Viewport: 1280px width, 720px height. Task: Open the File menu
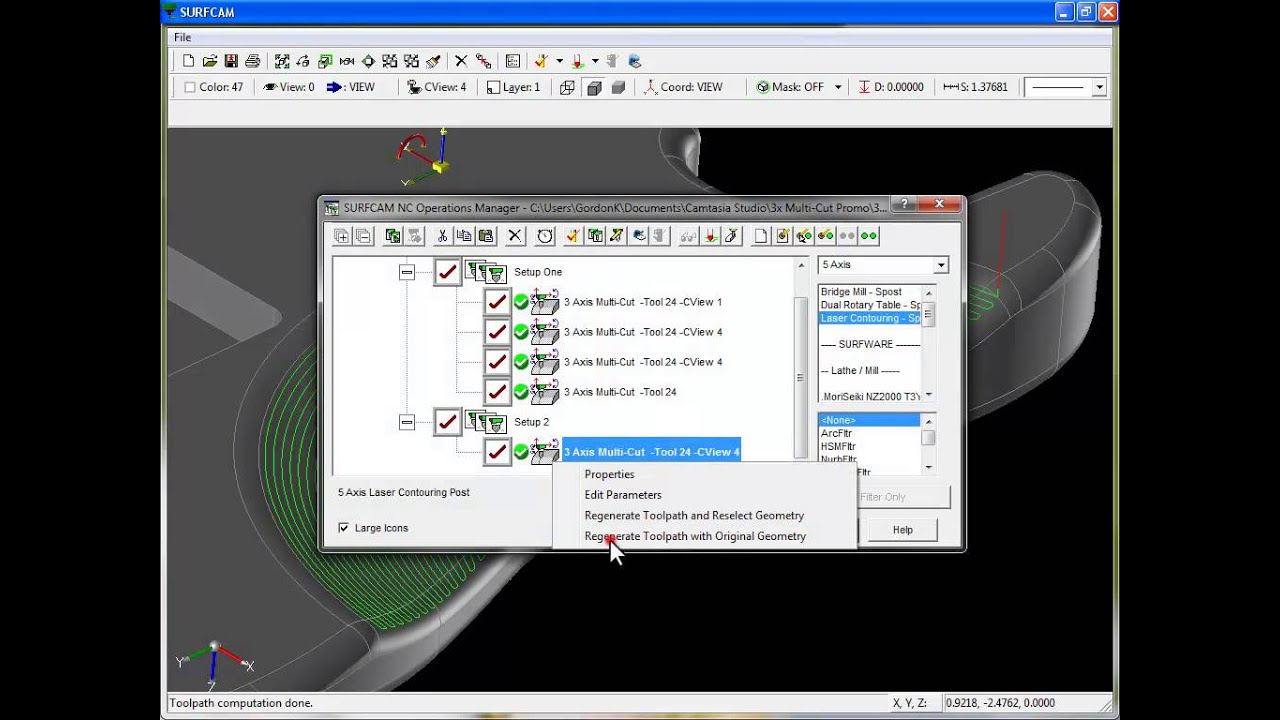pyautogui.click(x=183, y=38)
